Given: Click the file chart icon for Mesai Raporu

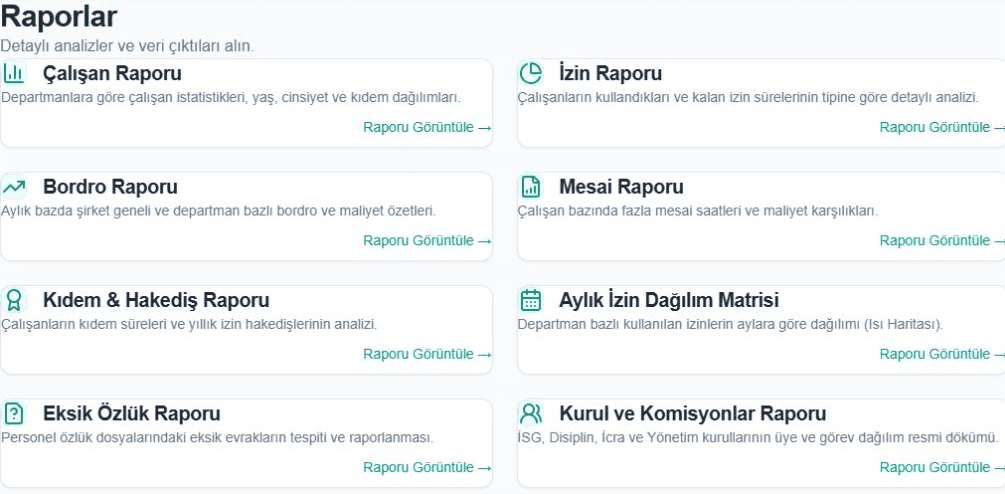Looking at the screenshot, I should tap(531, 187).
